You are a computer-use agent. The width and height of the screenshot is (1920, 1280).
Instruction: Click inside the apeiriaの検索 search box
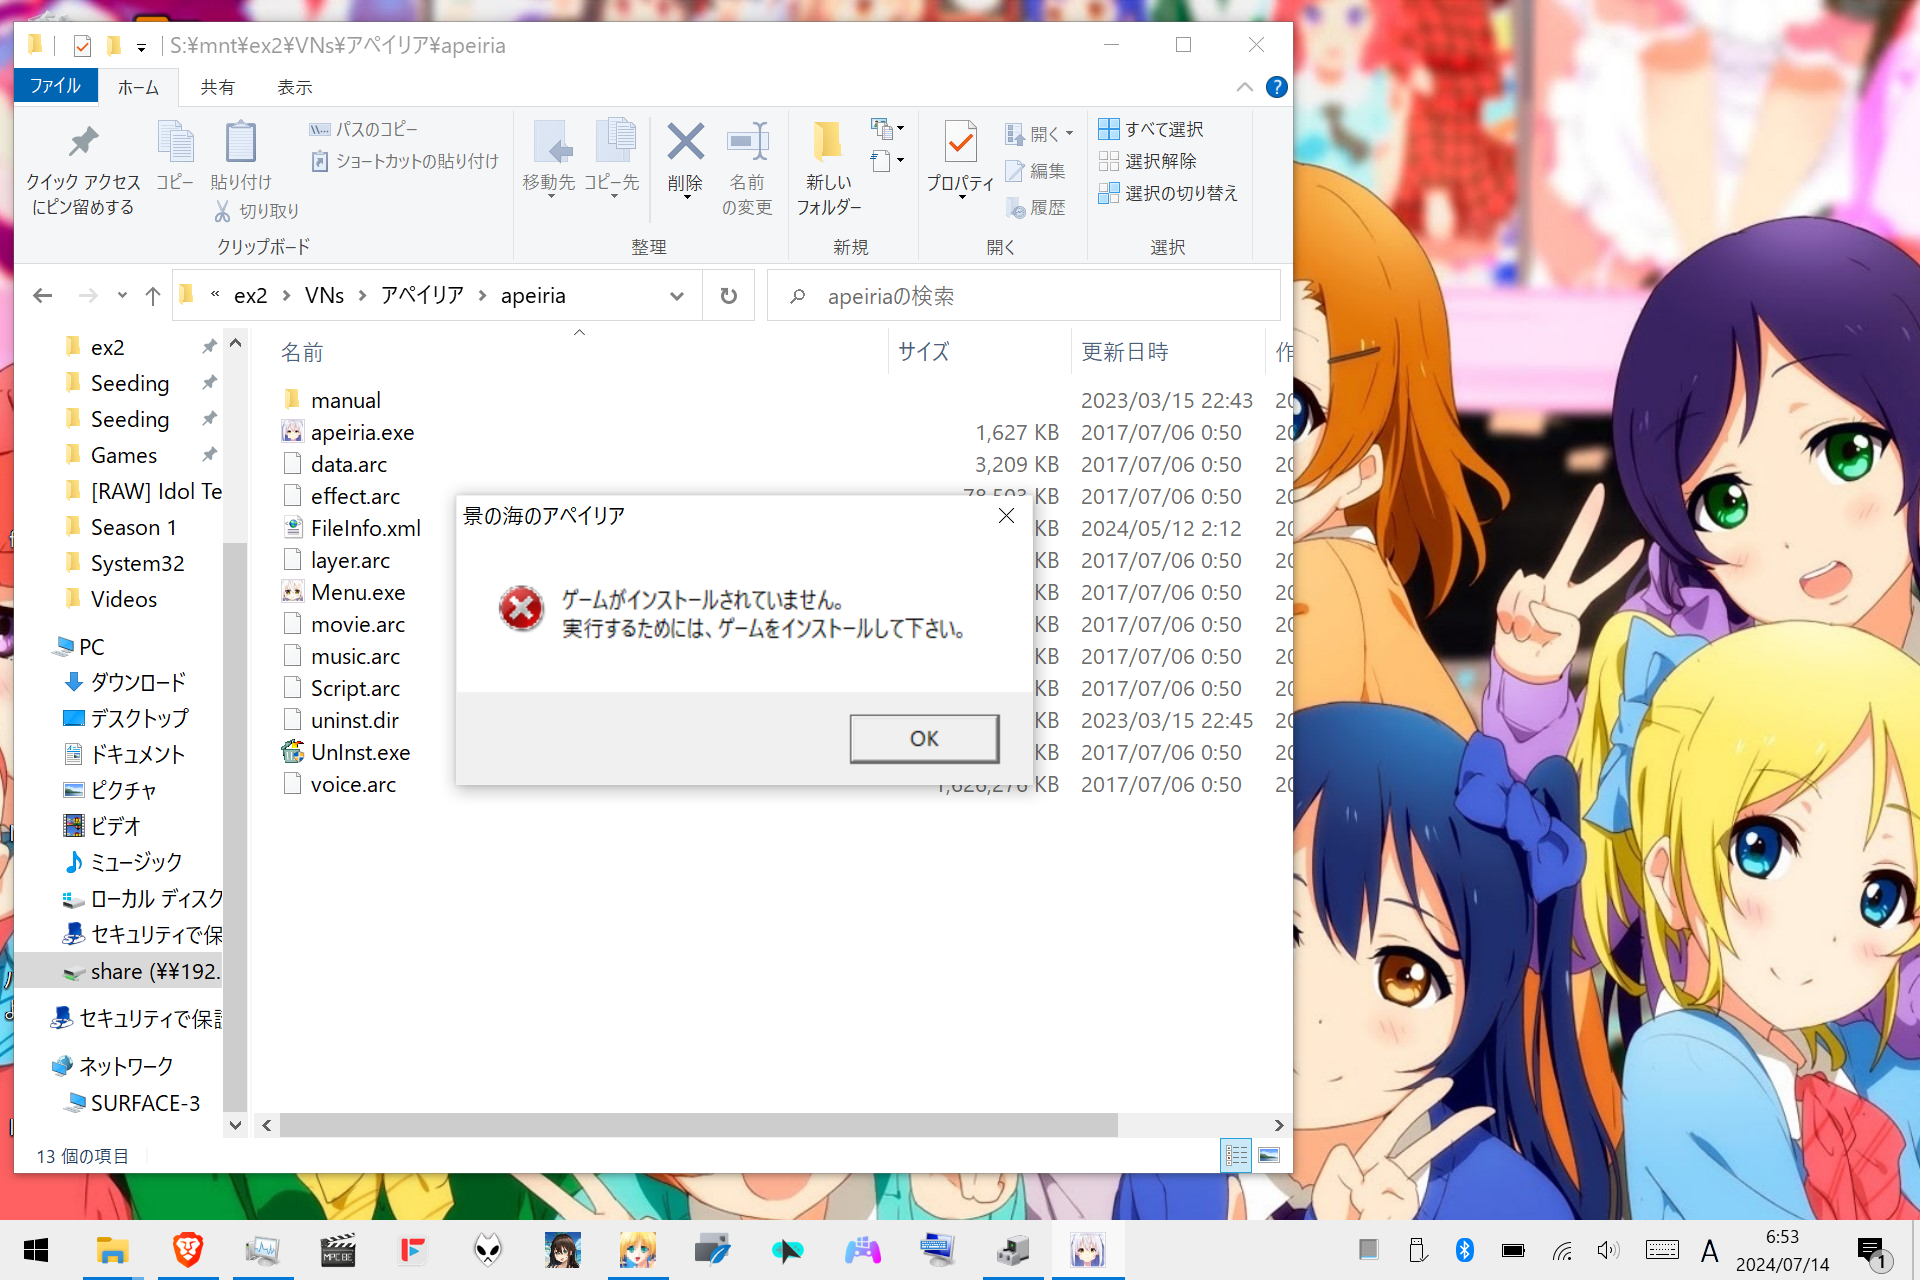point(1000,296)
